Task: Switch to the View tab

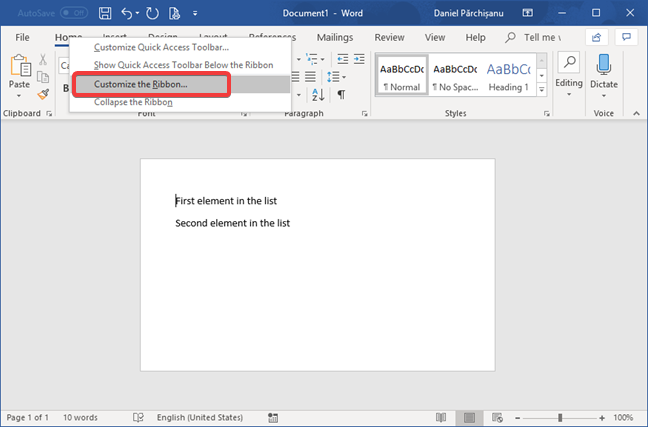Action: (x=435, y=37)
